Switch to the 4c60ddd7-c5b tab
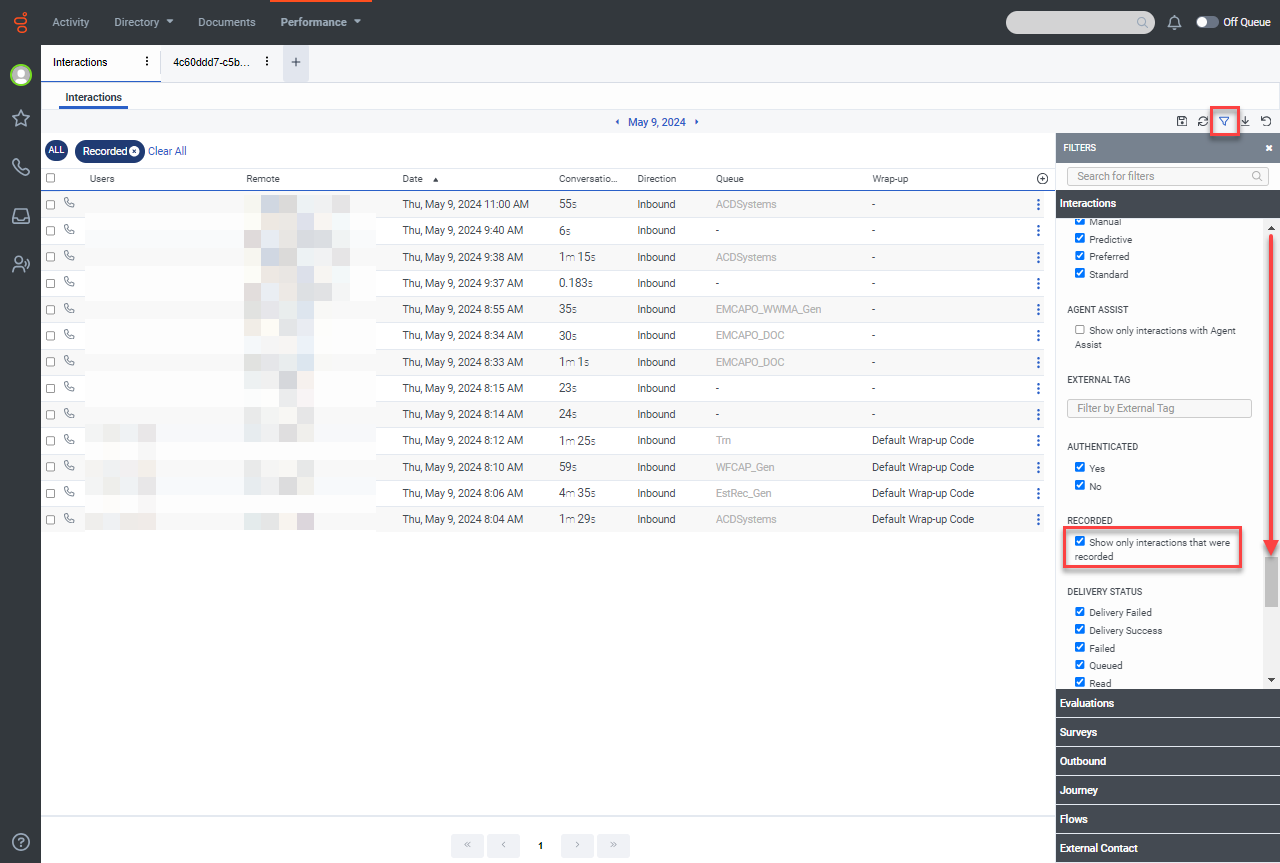 [210, 62]
